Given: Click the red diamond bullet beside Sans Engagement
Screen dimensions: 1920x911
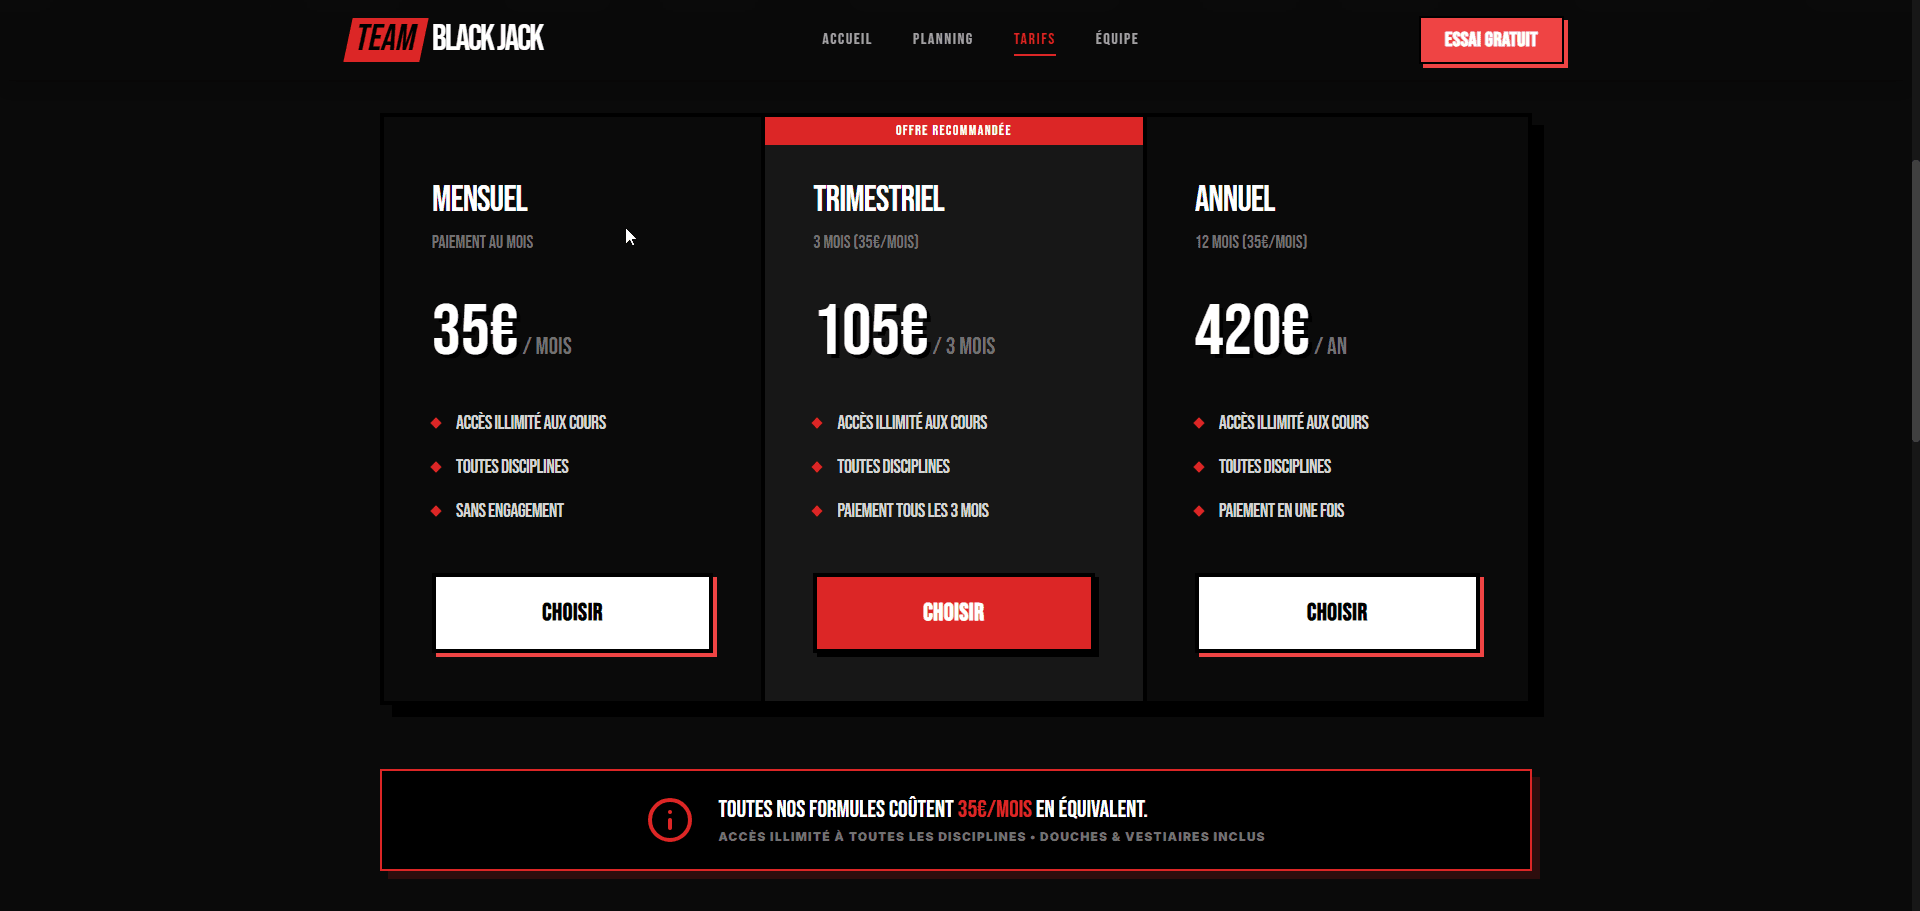Looking at the screenshot, I should 436,511.
